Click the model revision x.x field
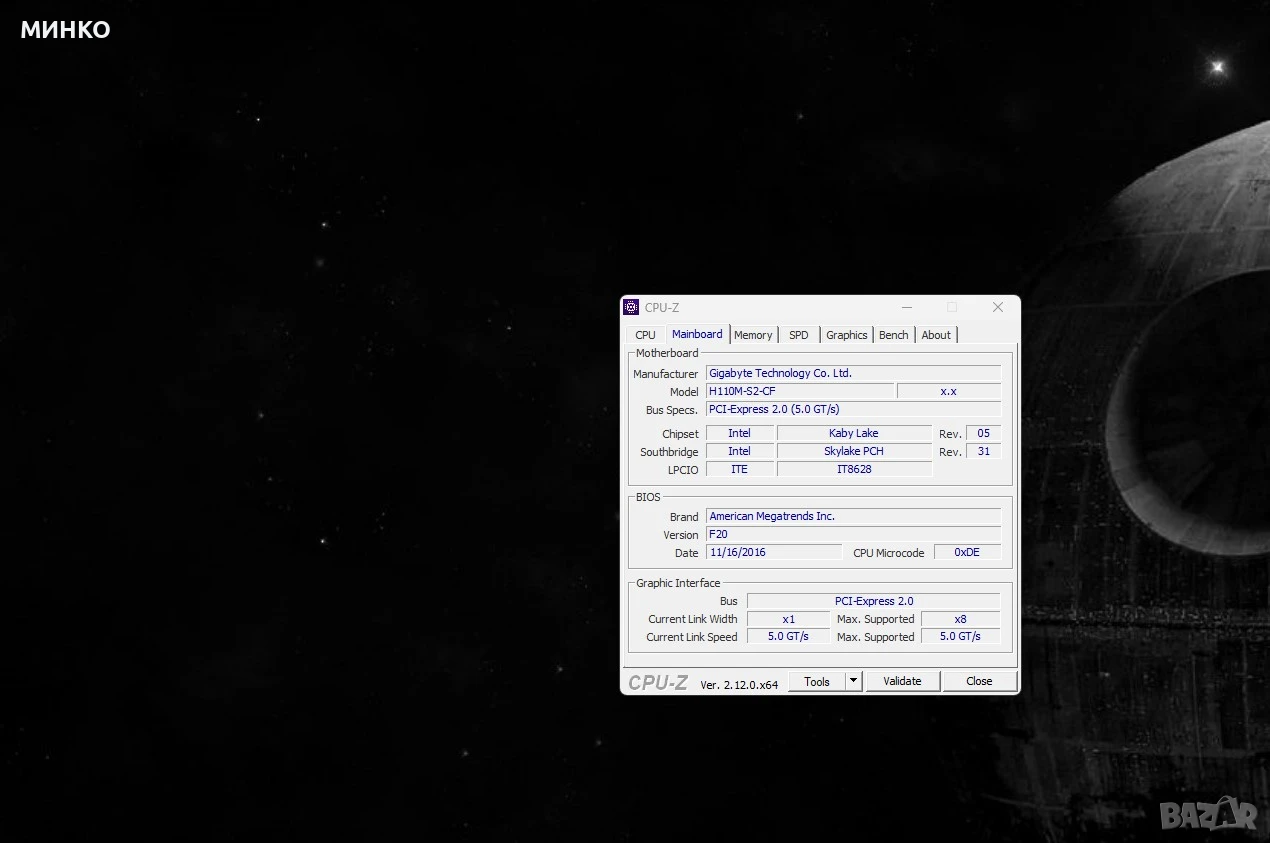The image size is (1270, 843). (x=949, y=391)
